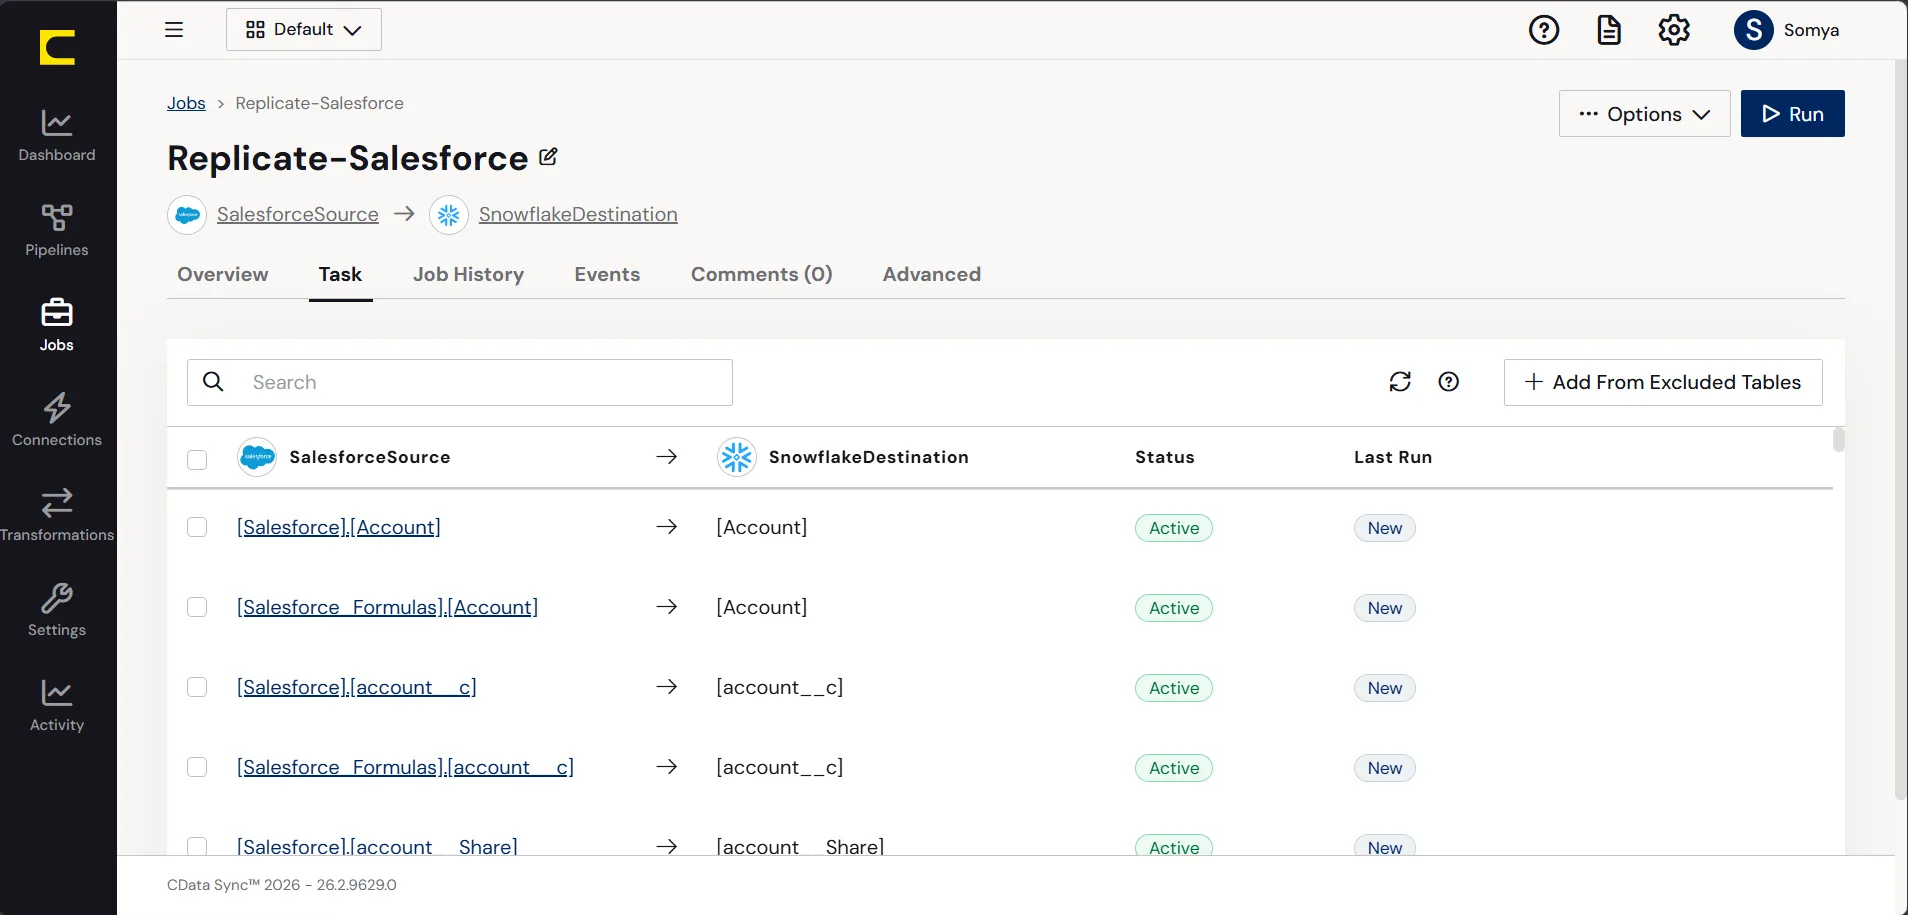
Task: Go back to Jobs via breadcrumb
Action: click(186, 103)
